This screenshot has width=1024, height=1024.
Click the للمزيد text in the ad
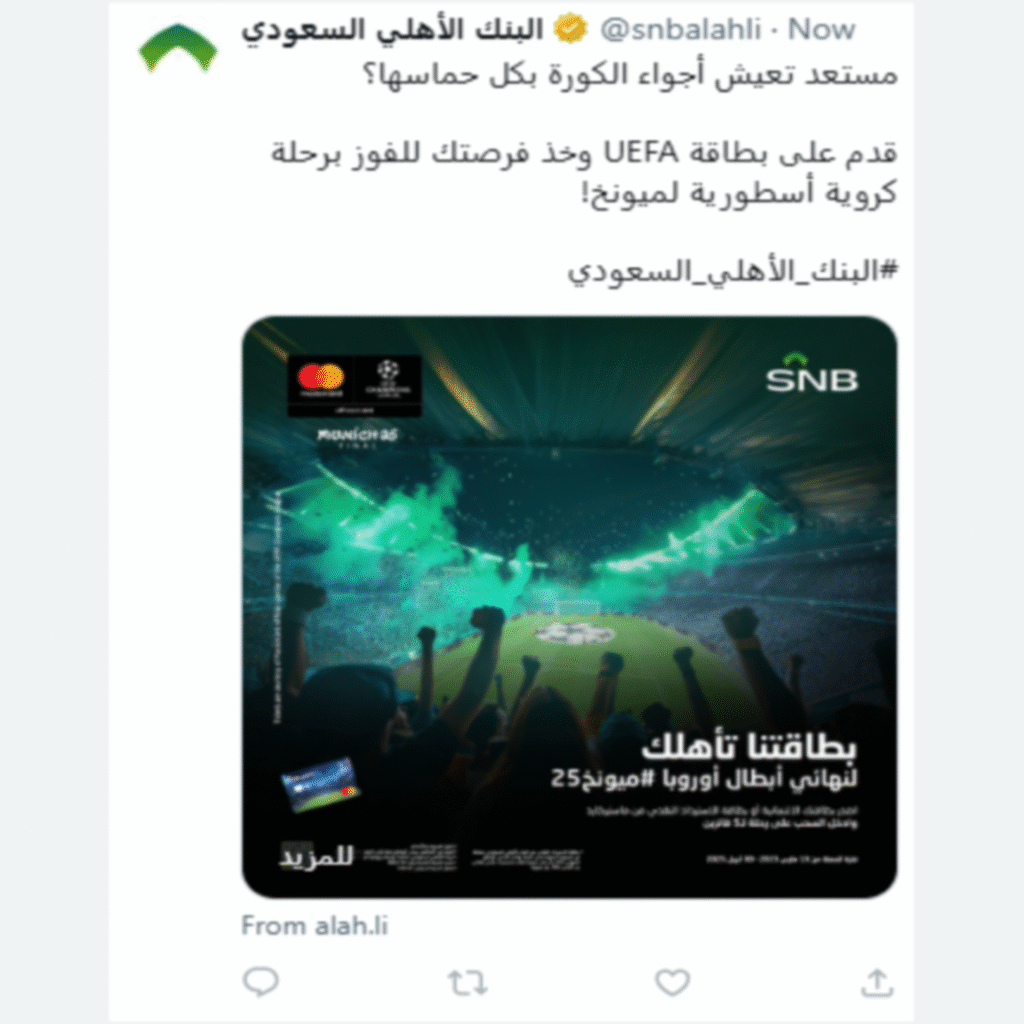[317, 856]
